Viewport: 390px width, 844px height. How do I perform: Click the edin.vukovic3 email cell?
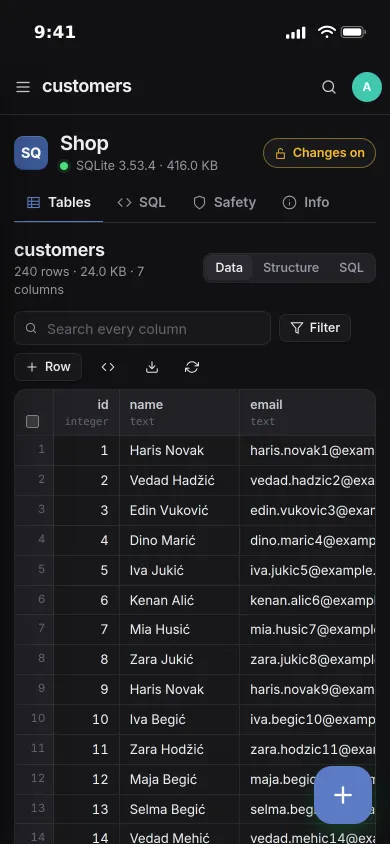pos(307,510)
